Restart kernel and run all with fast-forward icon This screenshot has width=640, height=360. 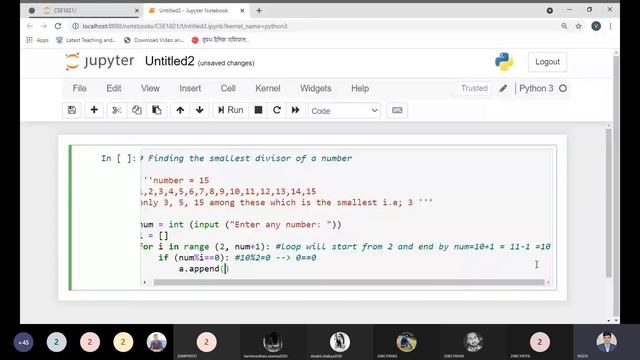[x=296, y=110]
